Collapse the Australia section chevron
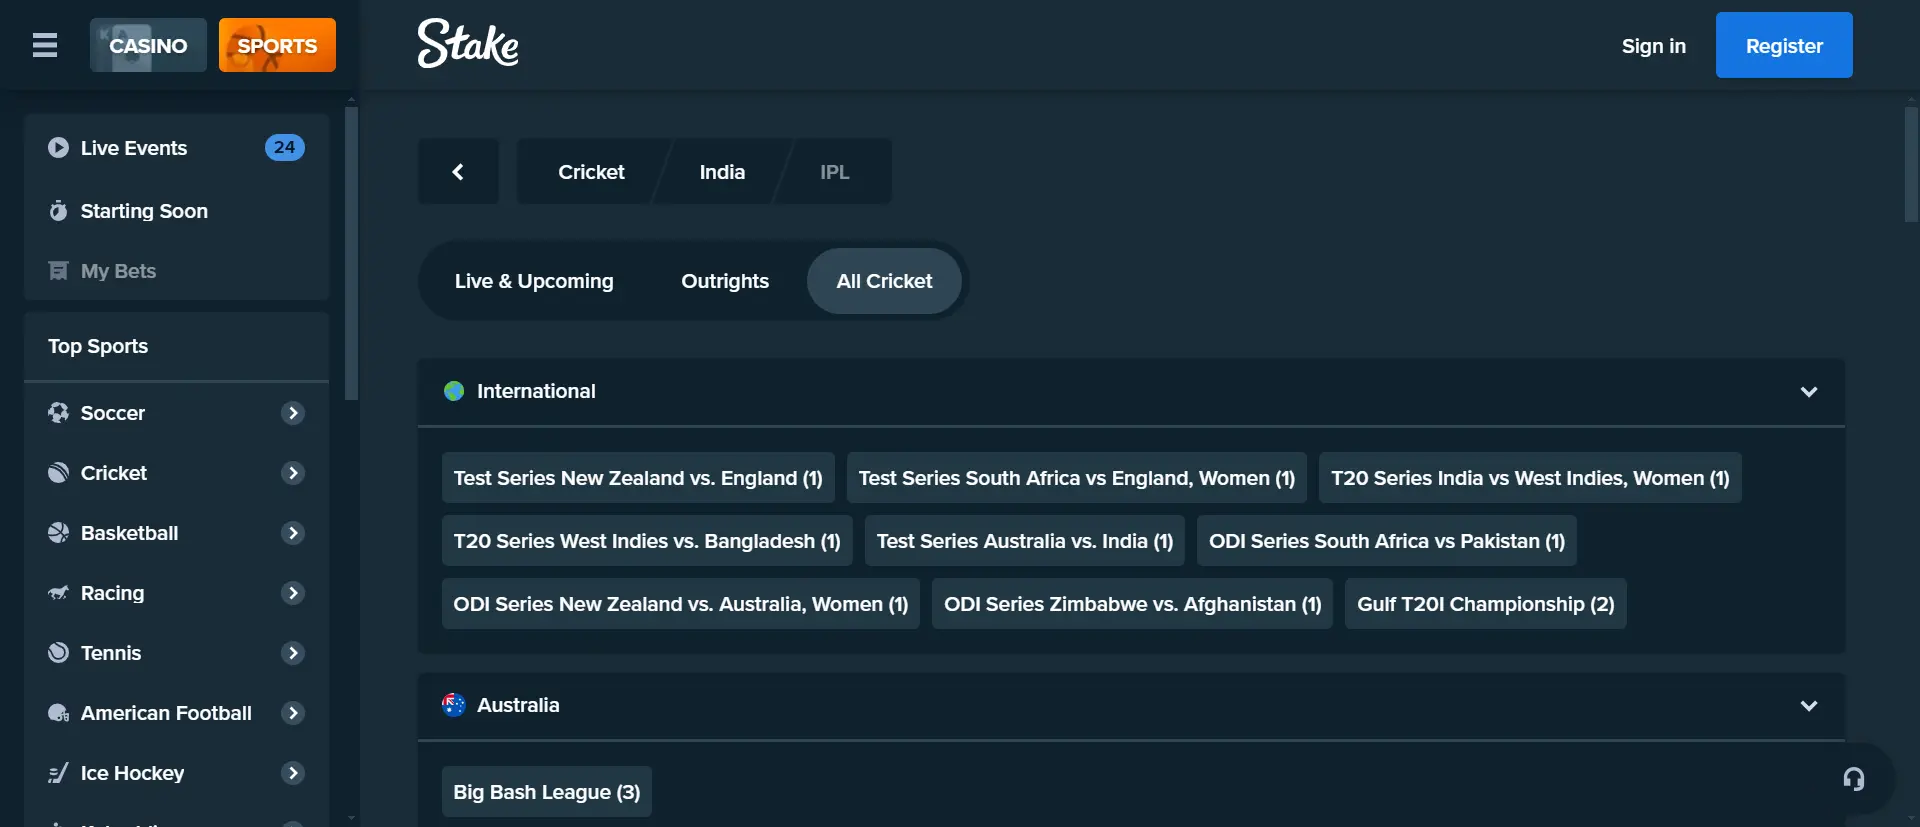This screenshot has width=1920, height=827. tap(1809, 706)
